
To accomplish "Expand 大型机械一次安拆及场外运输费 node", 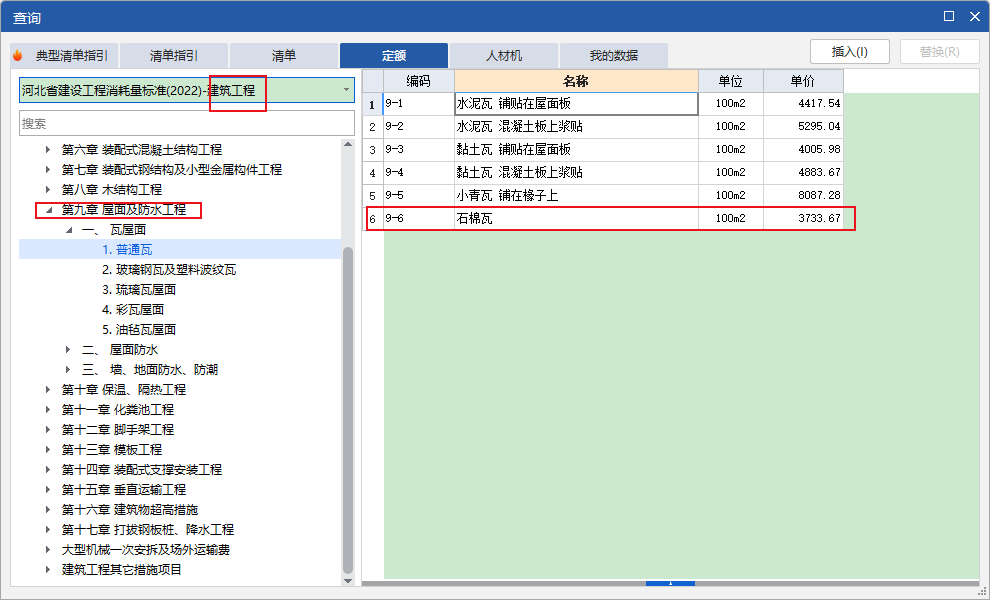I will pyautogui.click(x=48, y=549).
